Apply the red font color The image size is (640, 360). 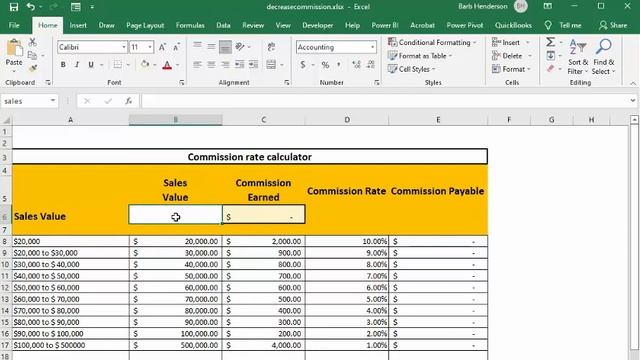[167, 64]
